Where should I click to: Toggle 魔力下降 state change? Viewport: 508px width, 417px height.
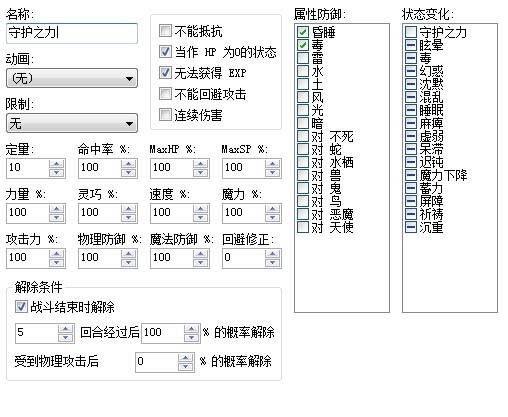click(x=411, y=175)
